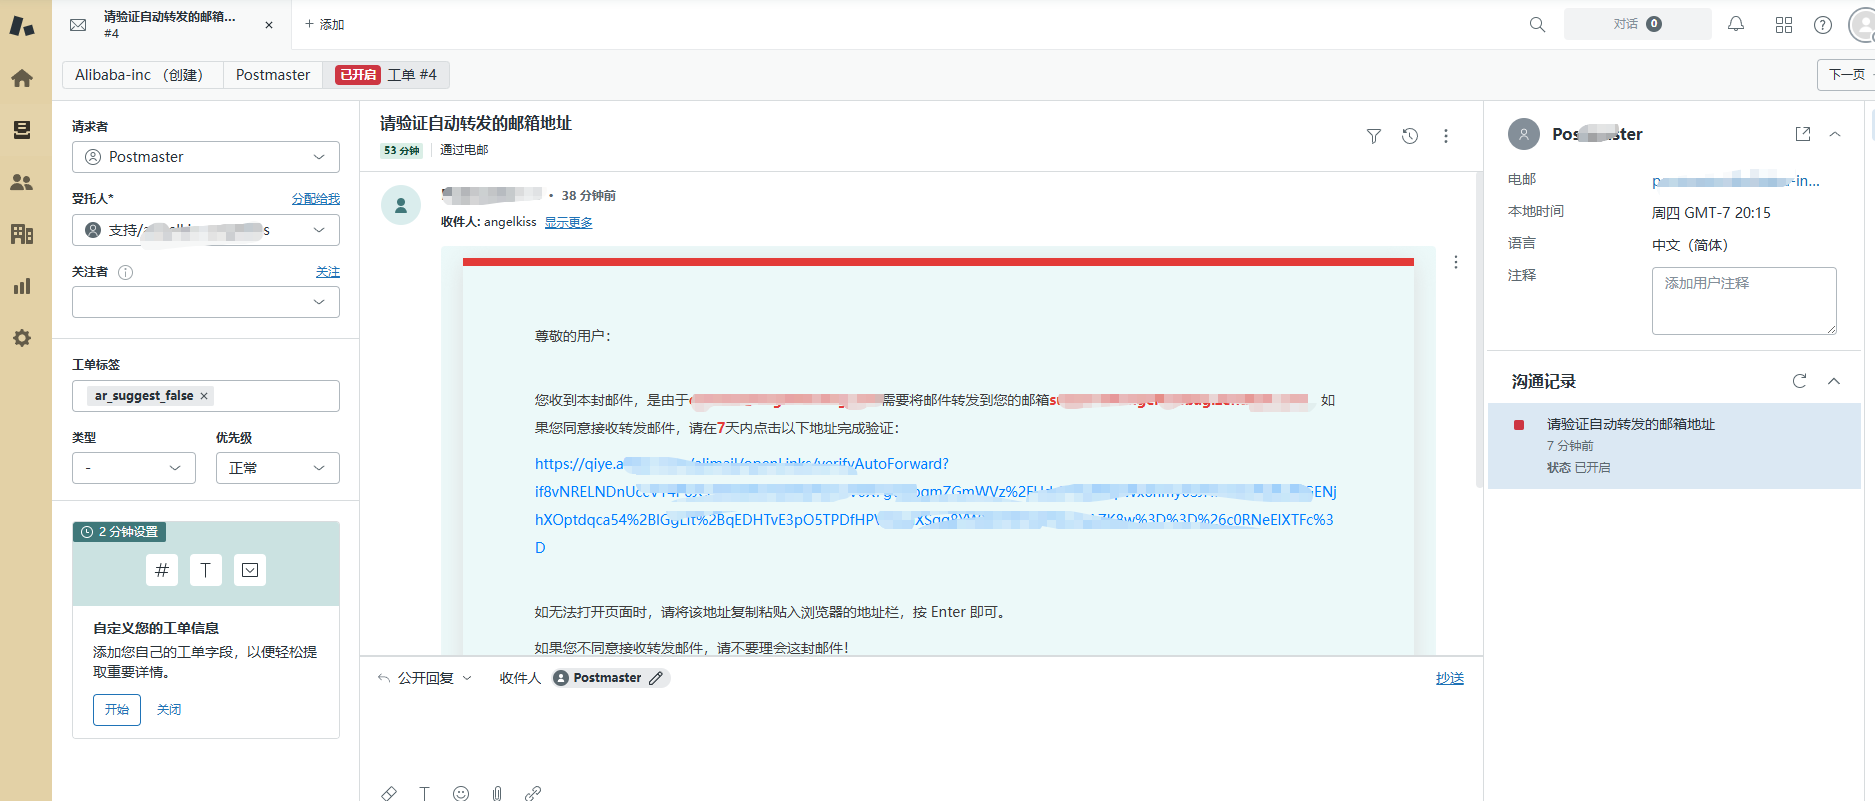Collapse the 沟通记录 section
The width and height of the screenshot is (1875, 801).
point(1834,381)
